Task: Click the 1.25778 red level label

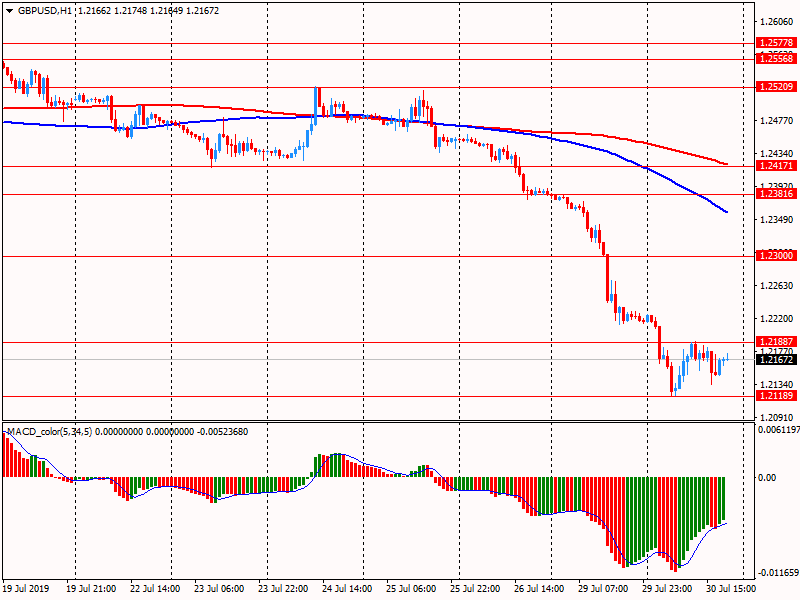Action: (x=776, y=43)
